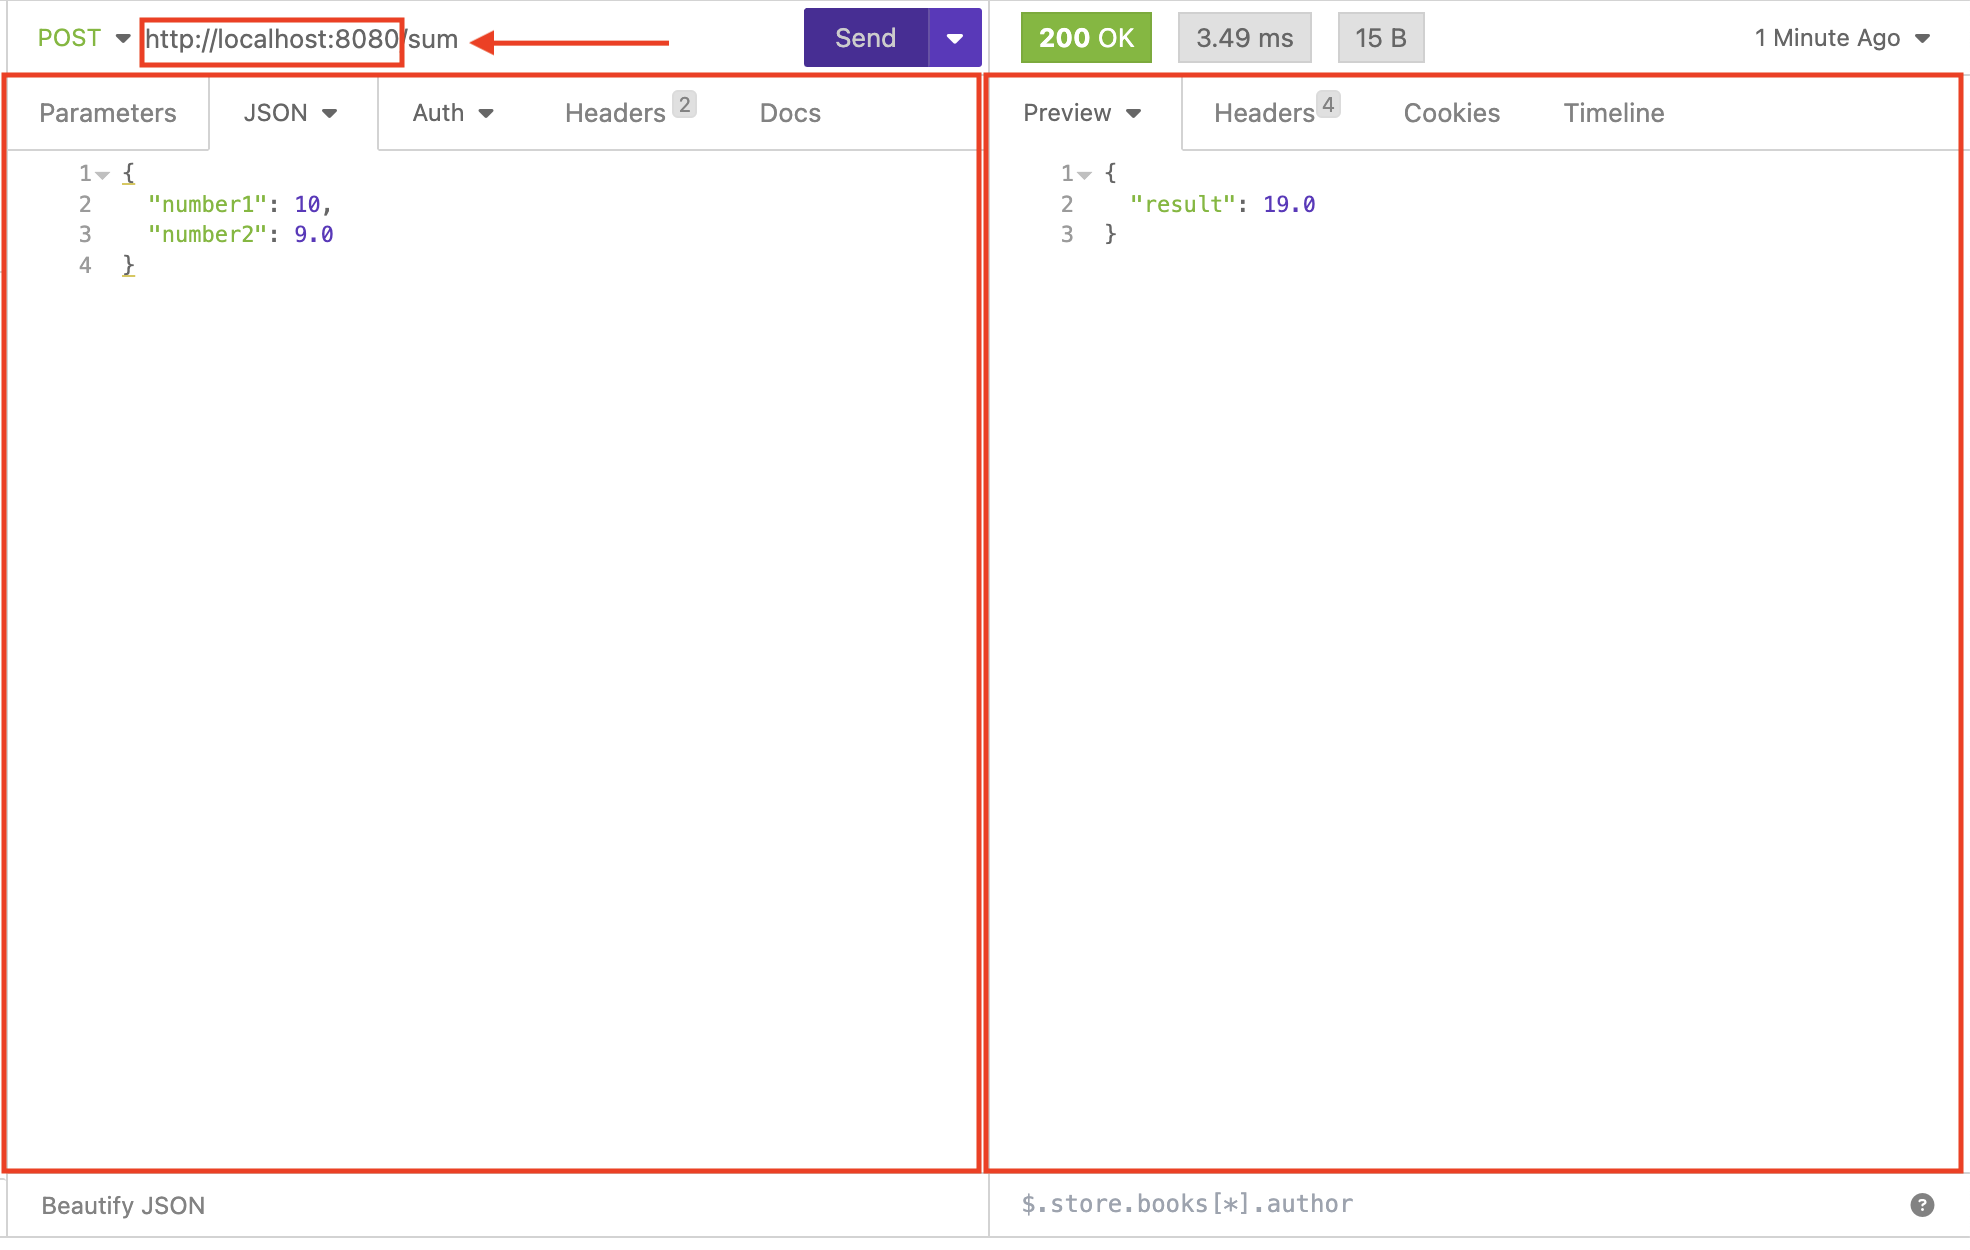Screen dimensions: 1970x1250
Task: Open the Auth tab dropdown
Action: [453, 113]
